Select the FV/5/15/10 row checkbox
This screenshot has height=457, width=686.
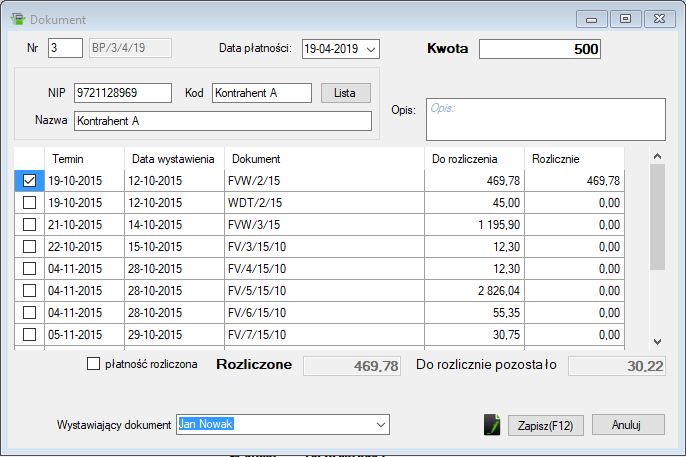tap(29, 291)
